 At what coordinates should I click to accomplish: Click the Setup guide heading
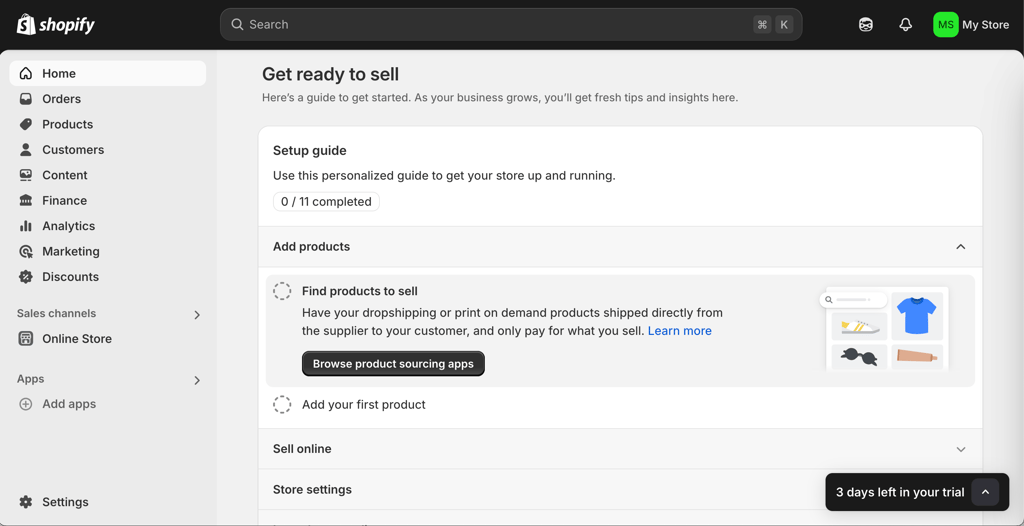tap(310, 151)
